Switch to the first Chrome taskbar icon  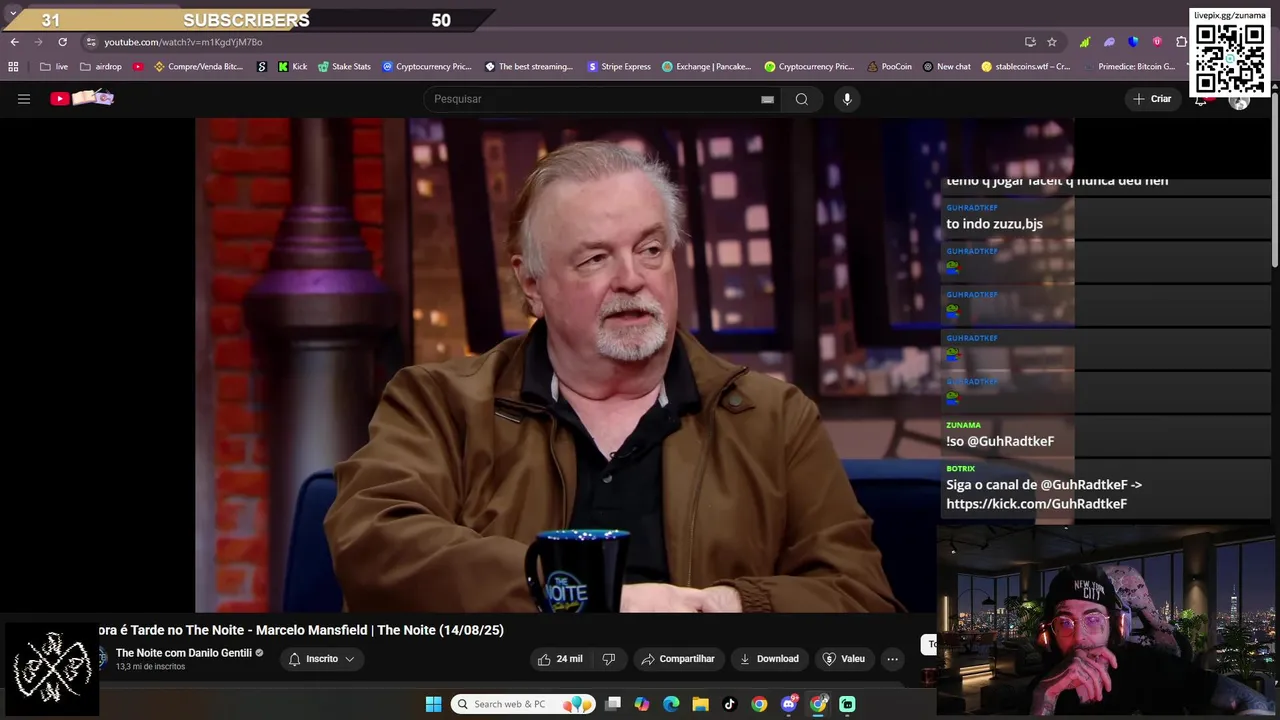click(759, 704)
